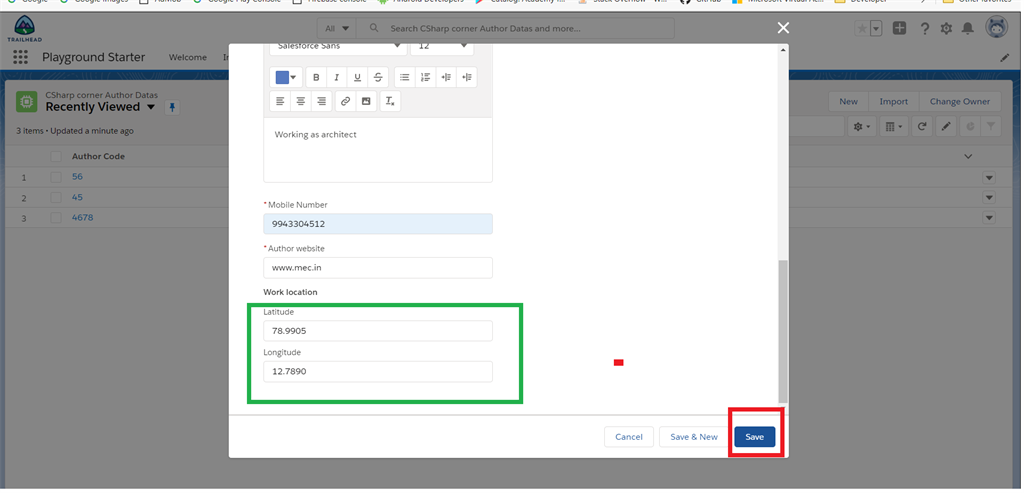The height and width of the screenshot is (493, 1024).
Task: Click the Latitude field
Action: pos(378,331)
